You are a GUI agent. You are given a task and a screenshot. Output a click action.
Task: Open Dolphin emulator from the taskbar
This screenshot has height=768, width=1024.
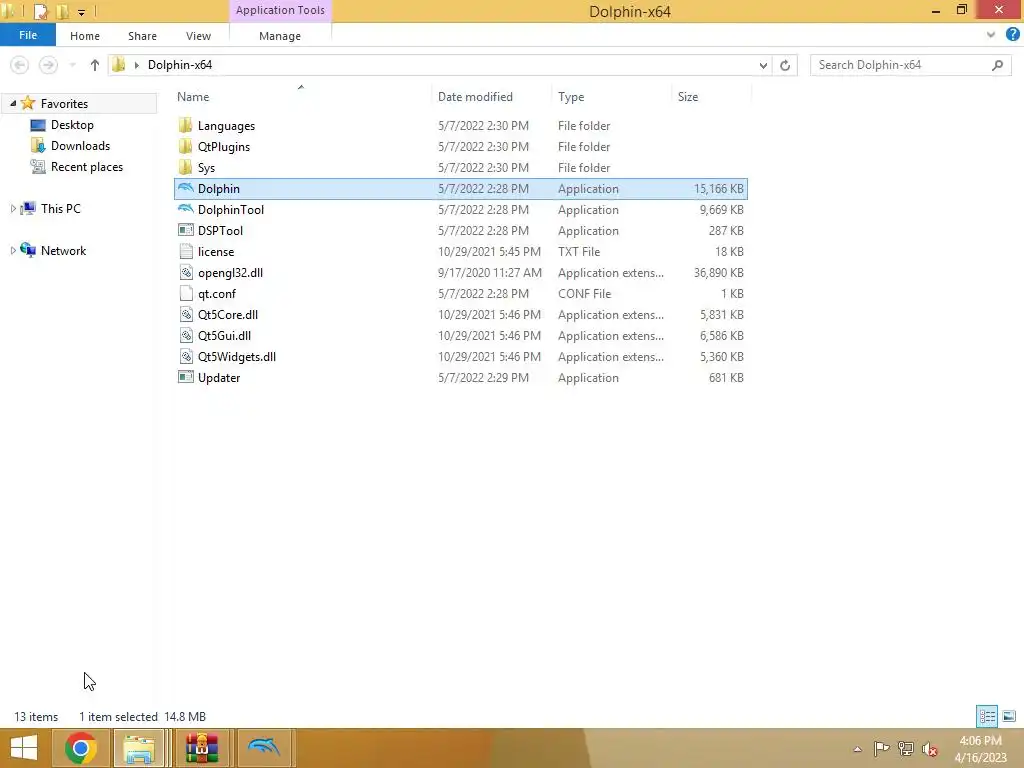tap(264, 748)
